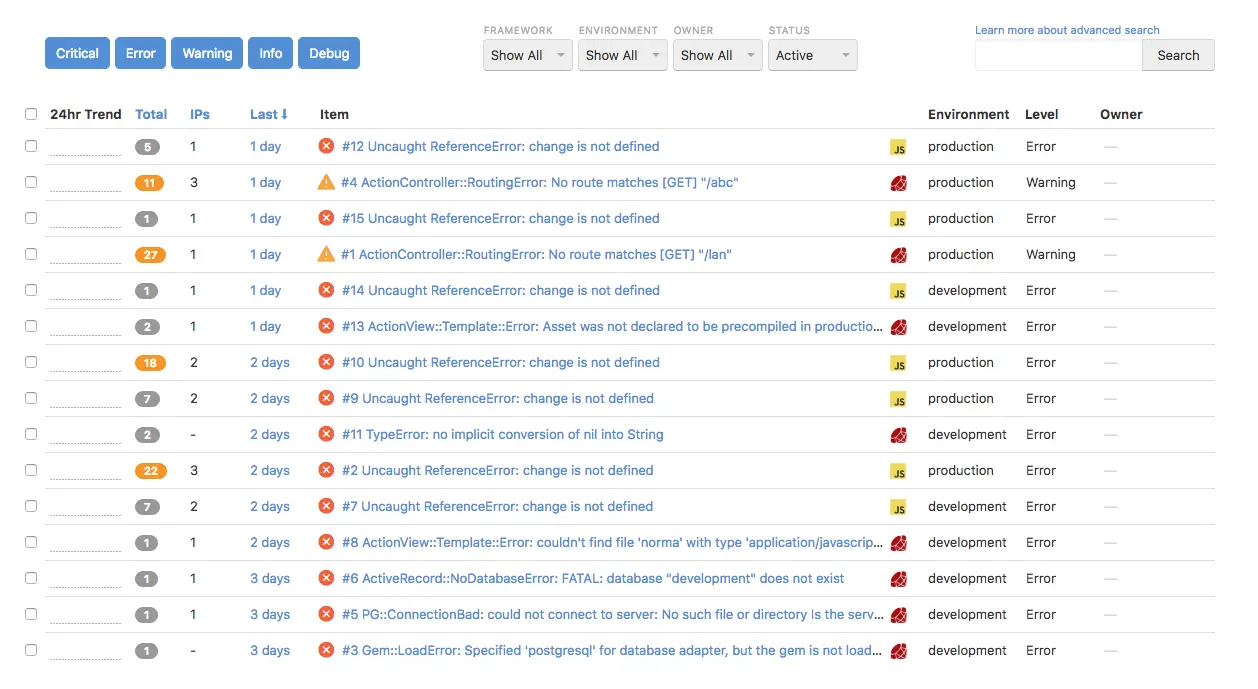Screen dimensions: 1258x689
Task: Click the red error icon for item #13
Action: tap(326, 326)
